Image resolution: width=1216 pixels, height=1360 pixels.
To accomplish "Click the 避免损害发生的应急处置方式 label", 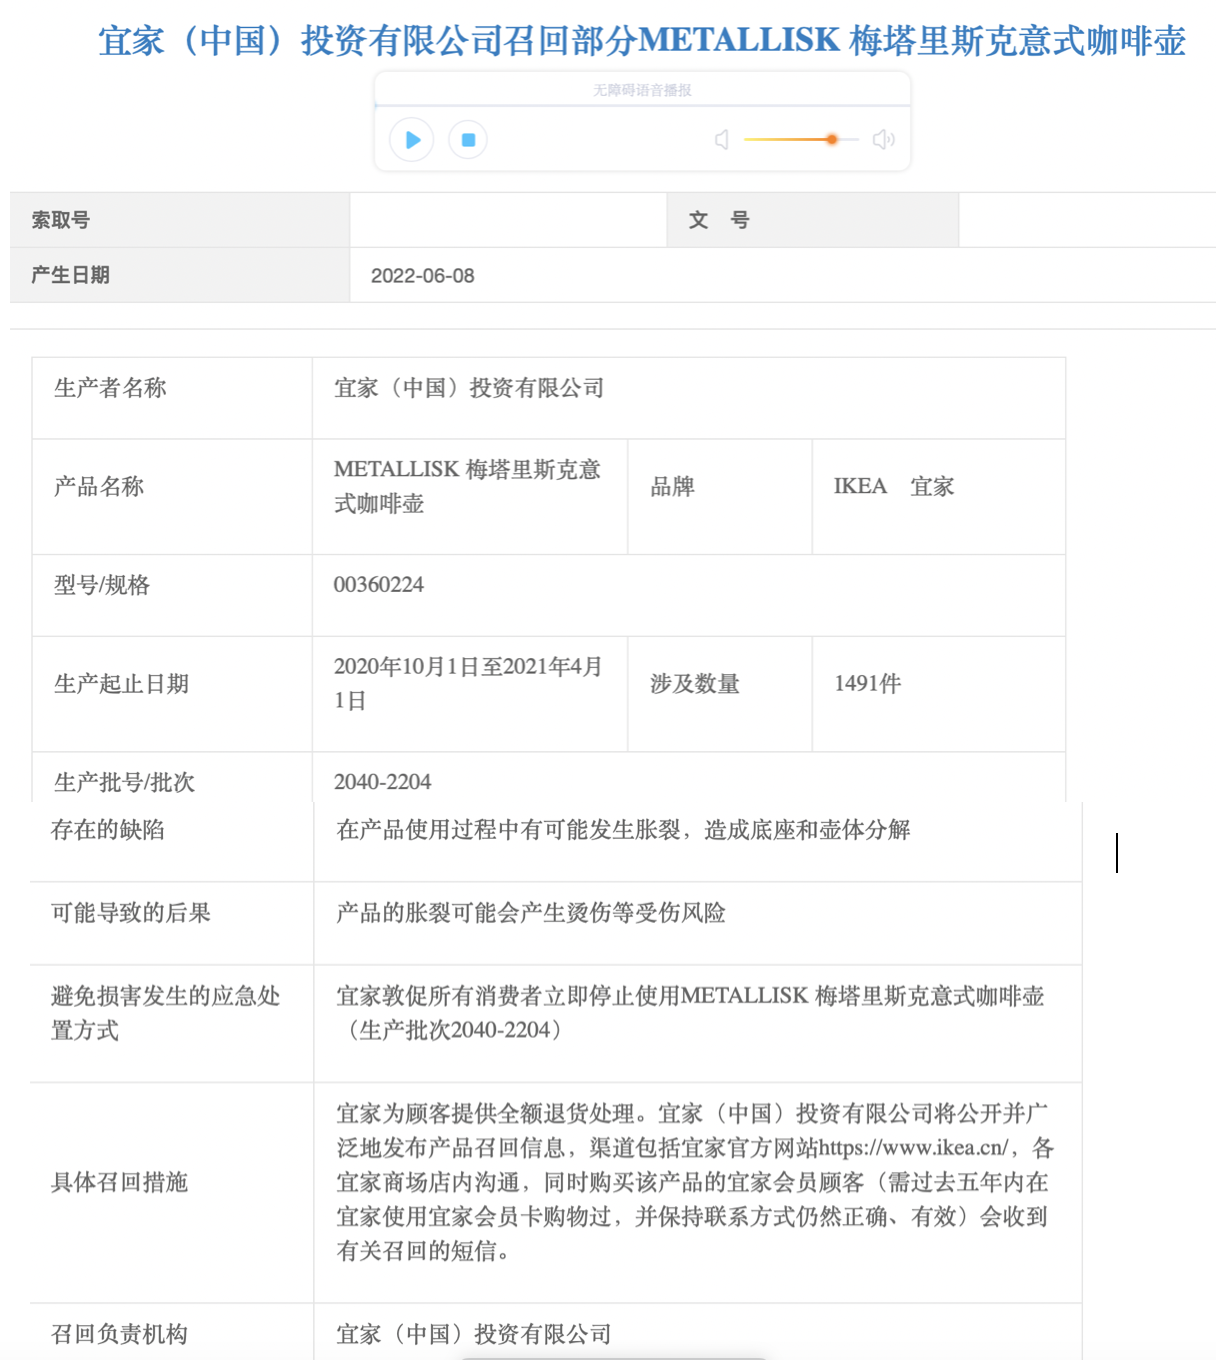I will pyautogui.click(x=166, y=1013).
